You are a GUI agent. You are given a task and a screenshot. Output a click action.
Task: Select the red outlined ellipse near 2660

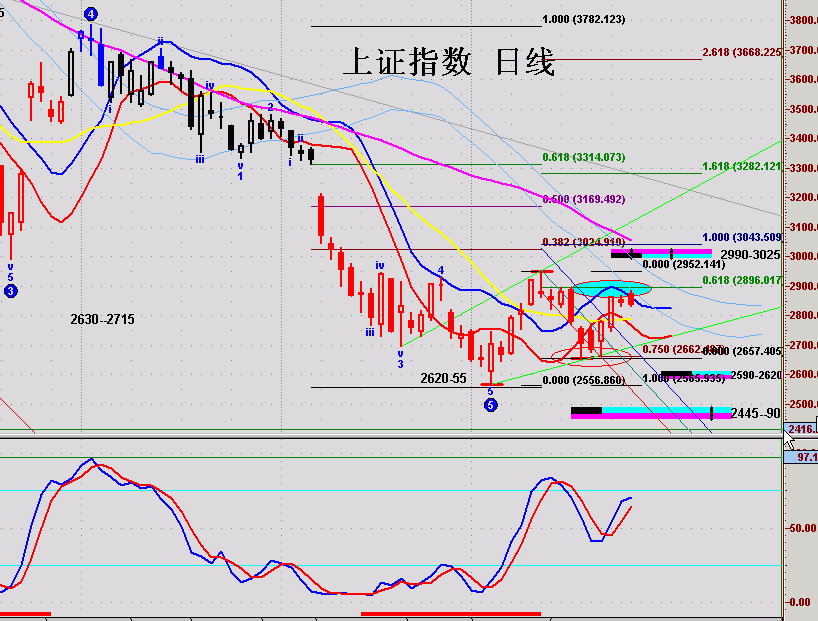(x=591, y=356)
